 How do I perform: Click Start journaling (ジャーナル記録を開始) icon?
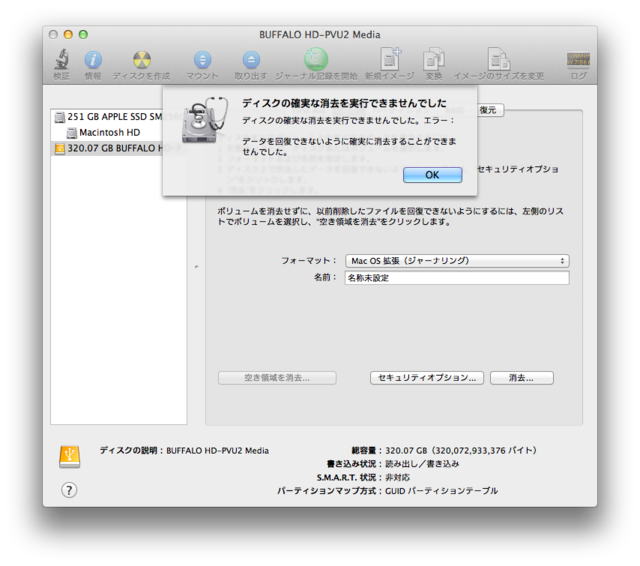pos(316,59)
